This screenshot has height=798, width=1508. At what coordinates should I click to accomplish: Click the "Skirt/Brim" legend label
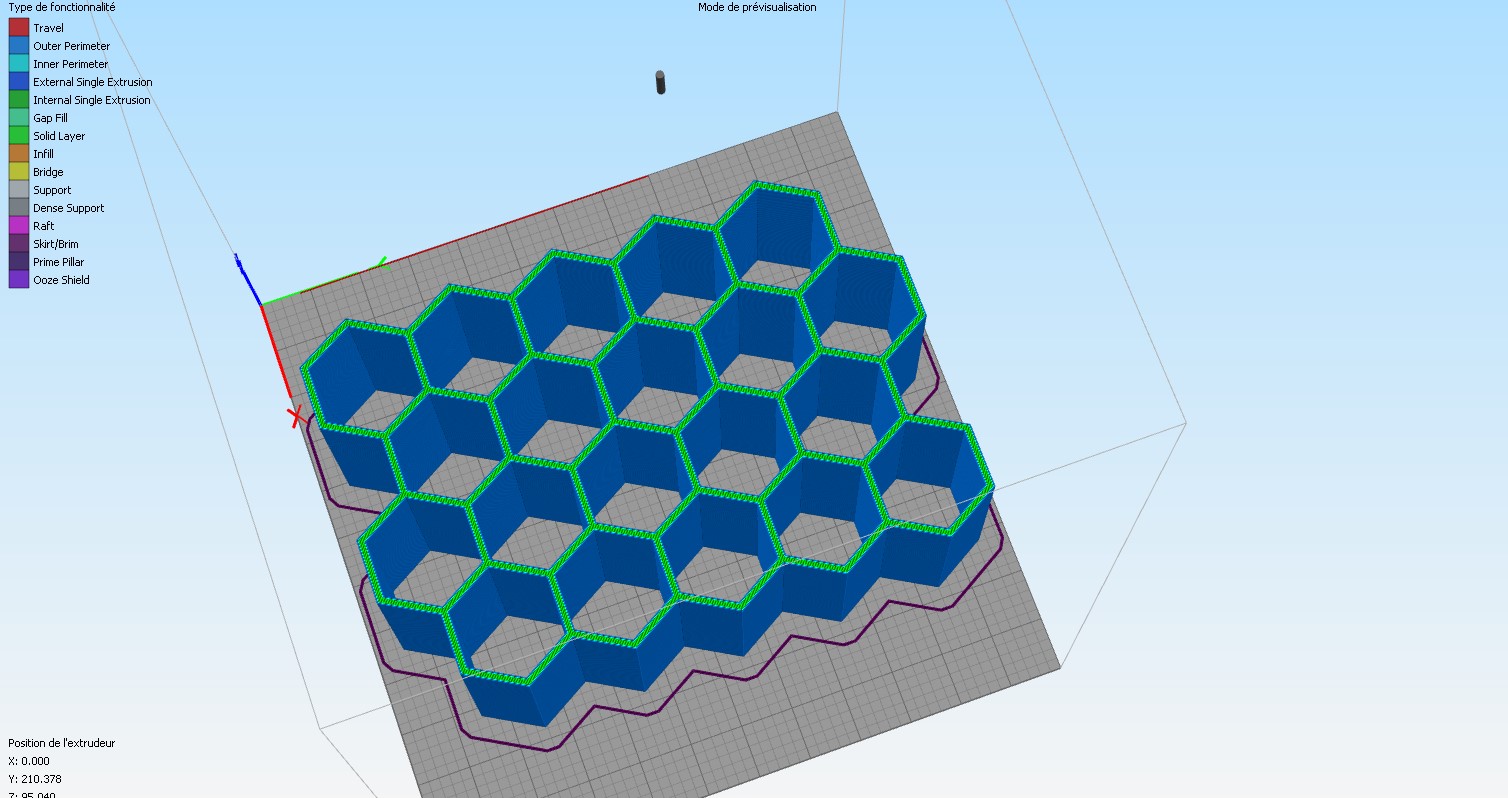click(56, 244)
